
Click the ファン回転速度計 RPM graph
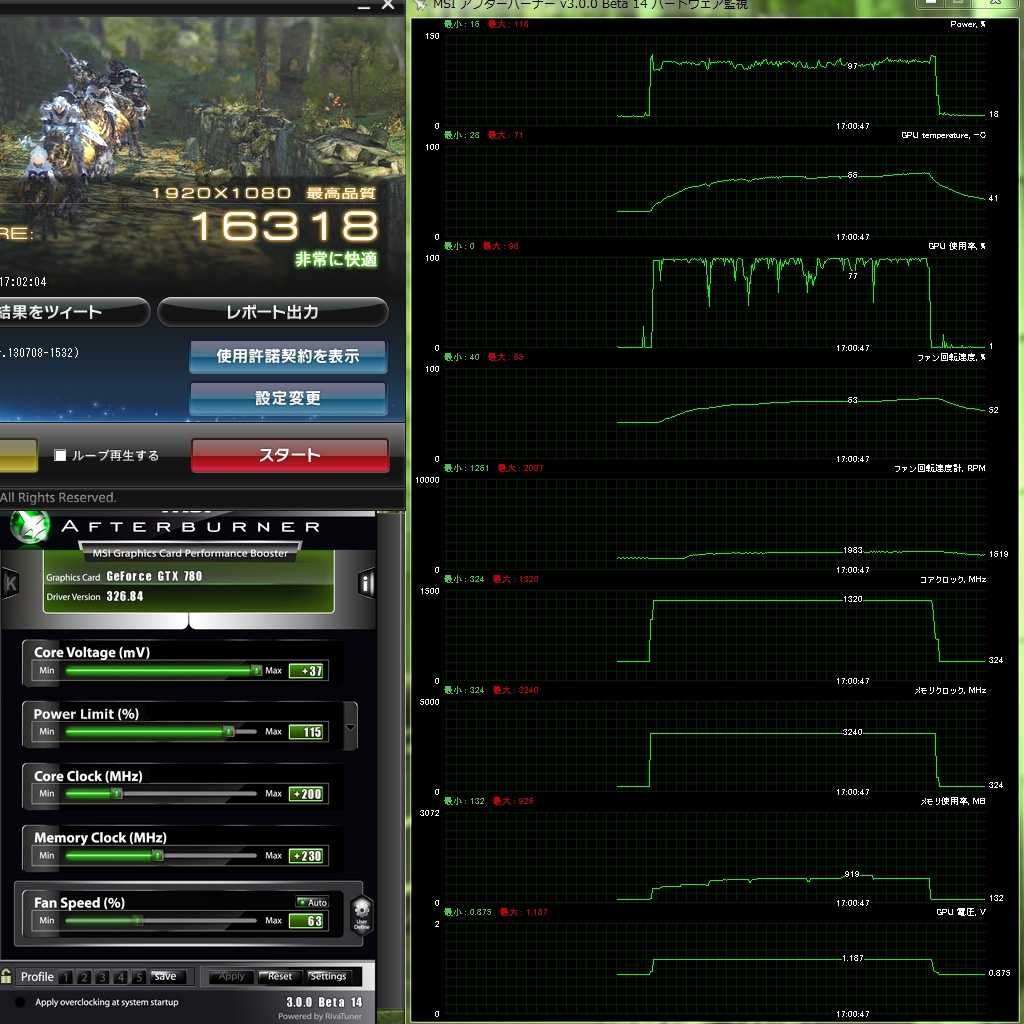714,524
